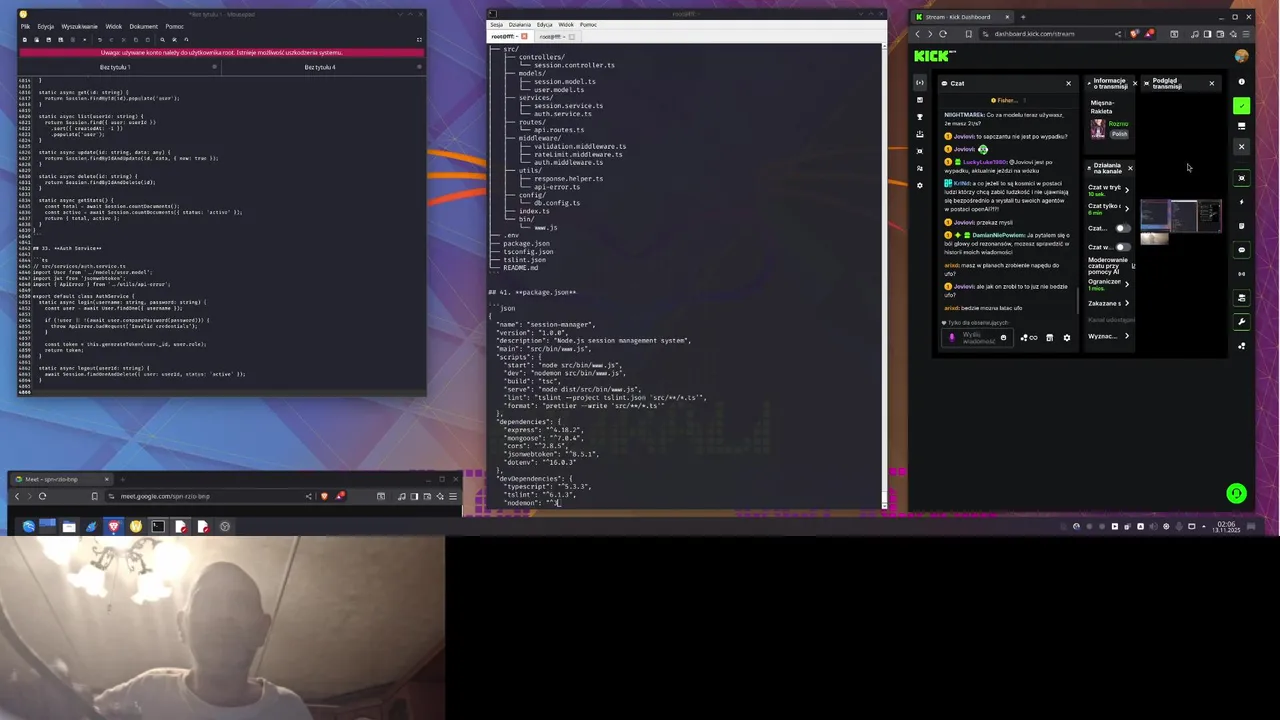Open Dokument menu in Mousepad

(143, 27)
